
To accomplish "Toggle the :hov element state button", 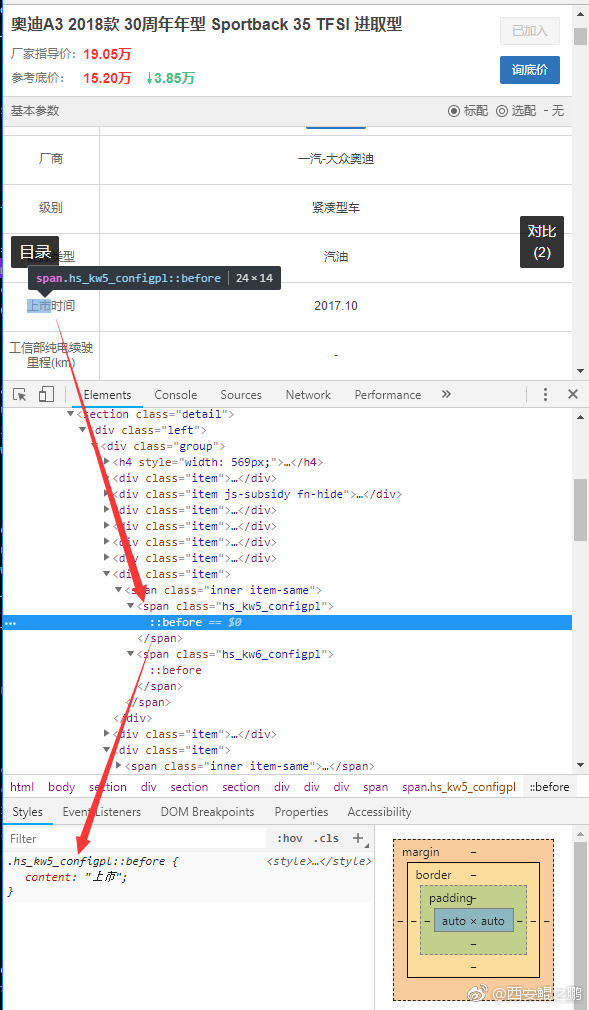I will tap(289, 838).
